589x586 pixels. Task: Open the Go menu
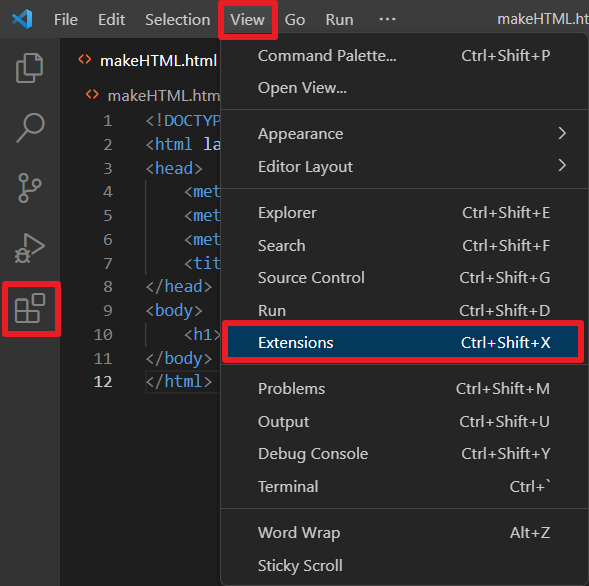click(x=295, y=20)
